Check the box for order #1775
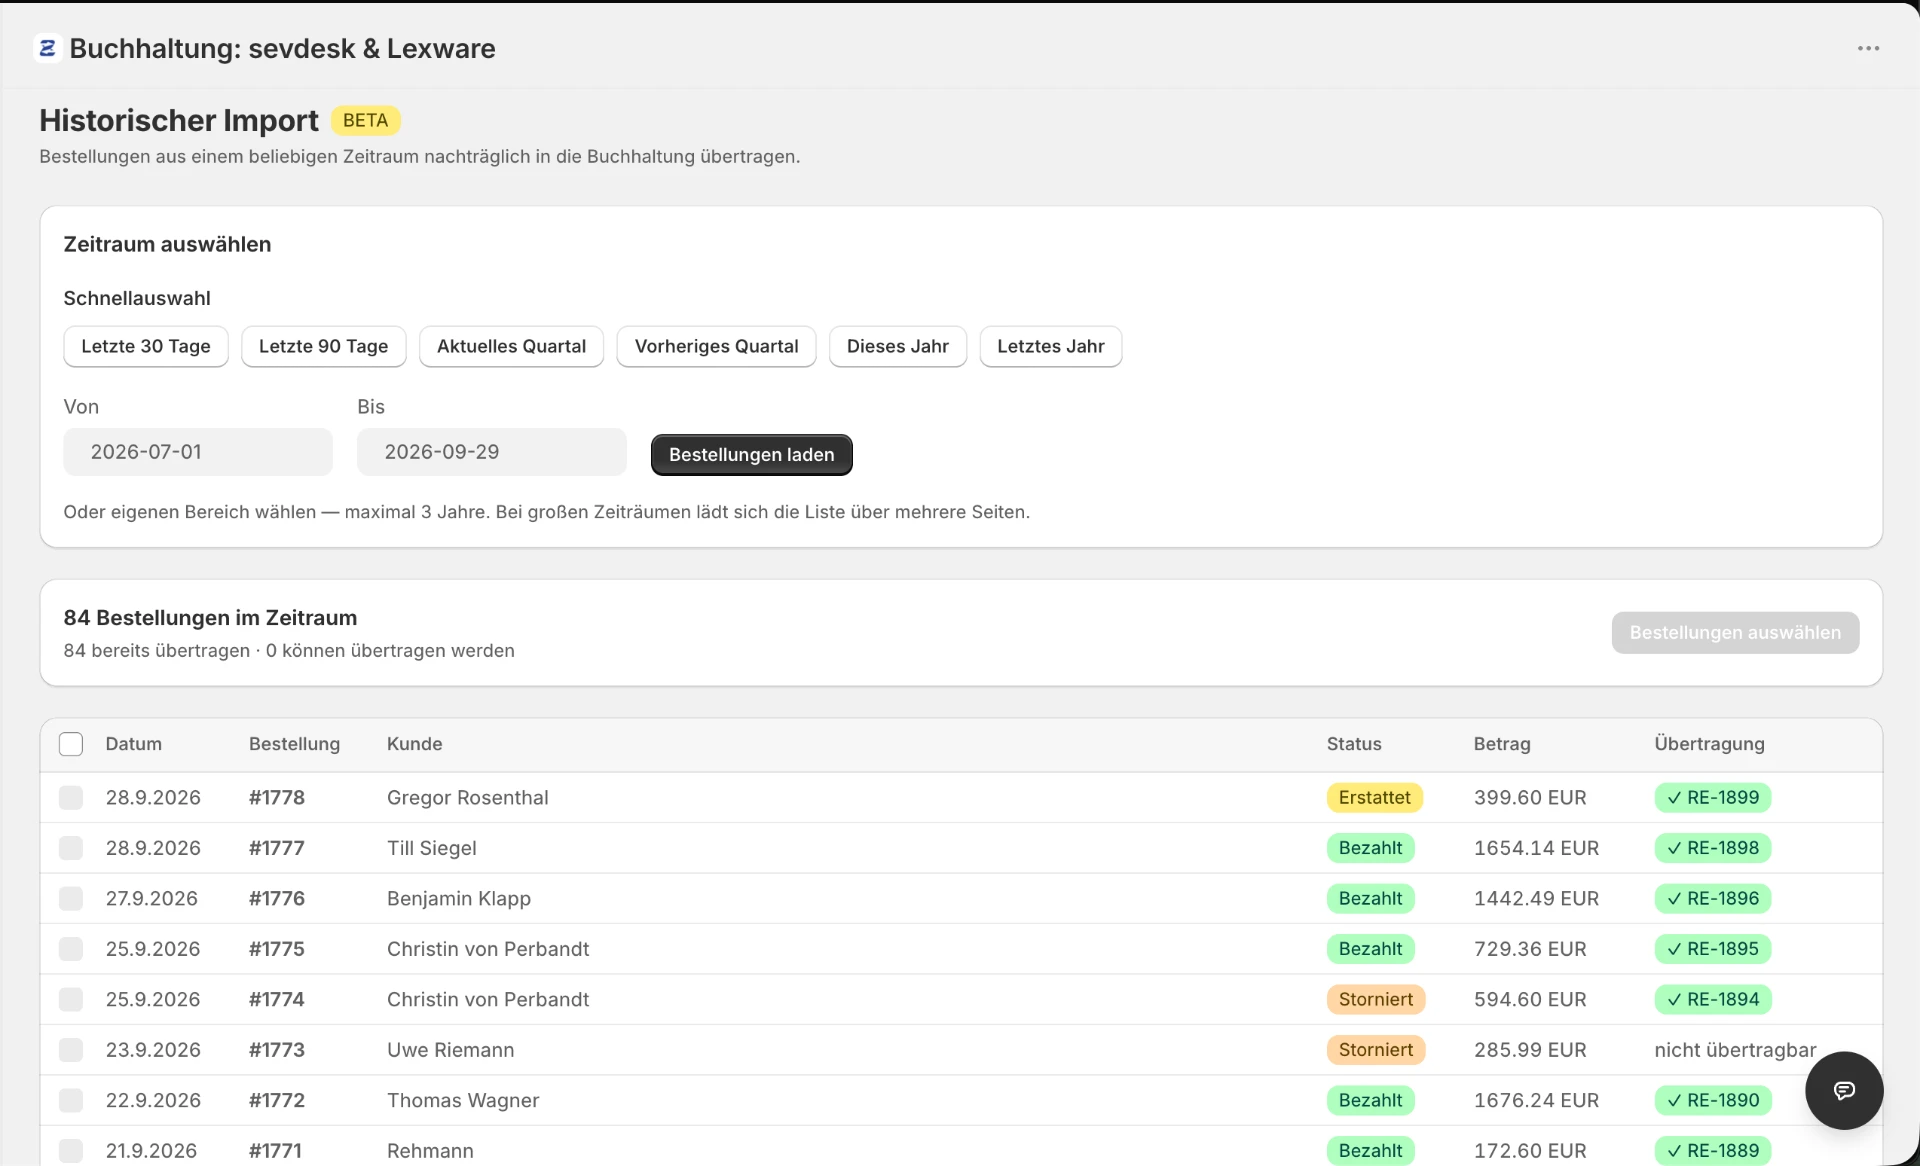Image resolution: width=1920 pixels, height=1166 pixels. pos(71,948)
